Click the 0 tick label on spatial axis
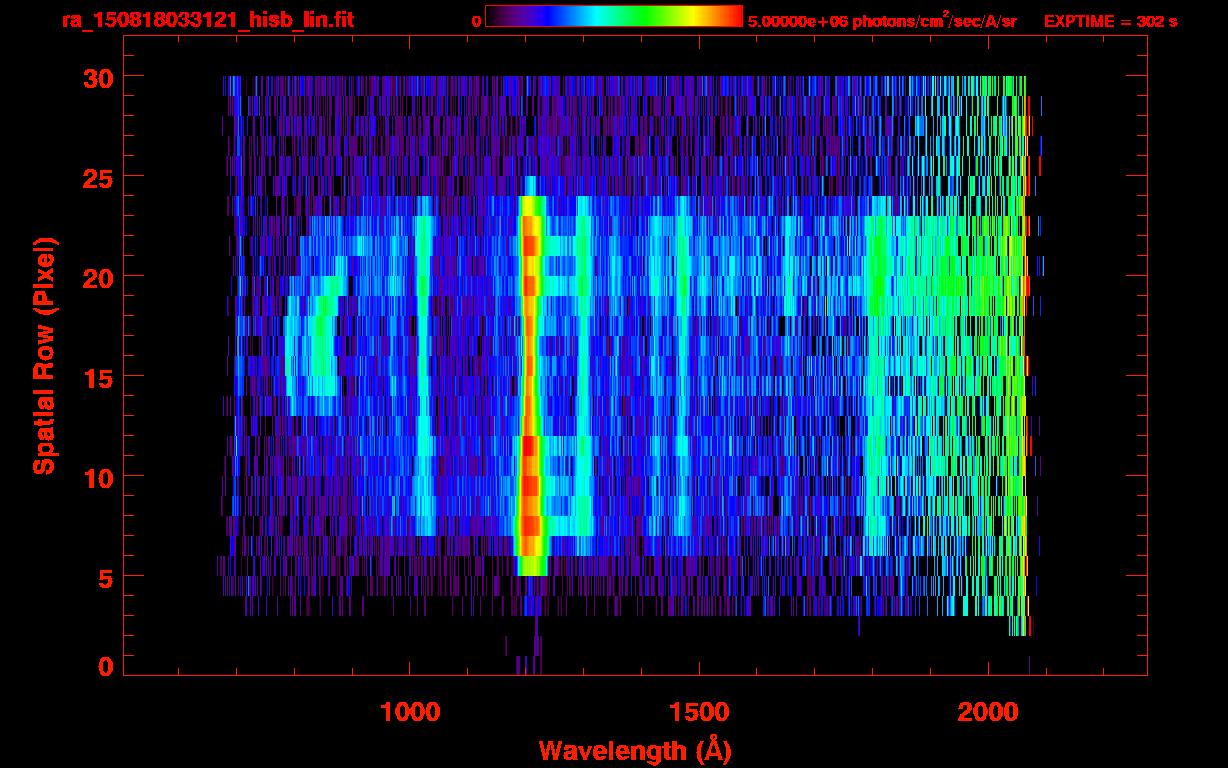The image size is (1228, 768). [105, 666]
